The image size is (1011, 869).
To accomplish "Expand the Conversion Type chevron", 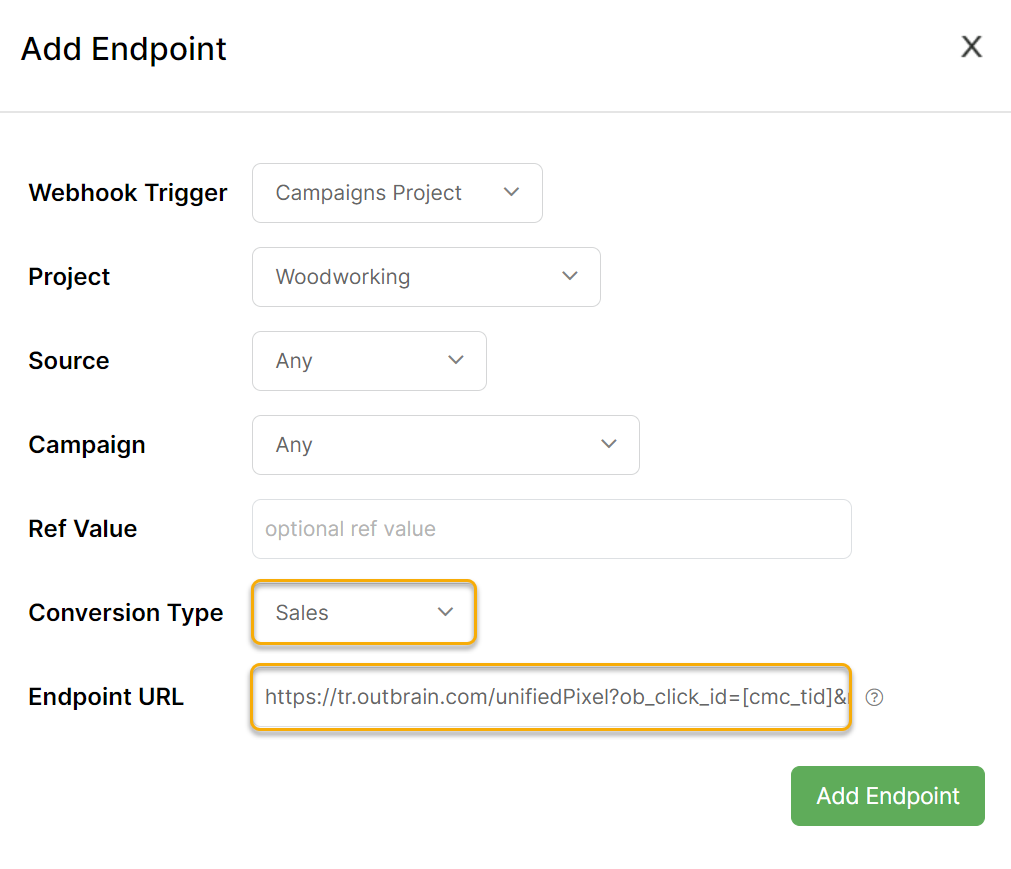I will (445, 612).
